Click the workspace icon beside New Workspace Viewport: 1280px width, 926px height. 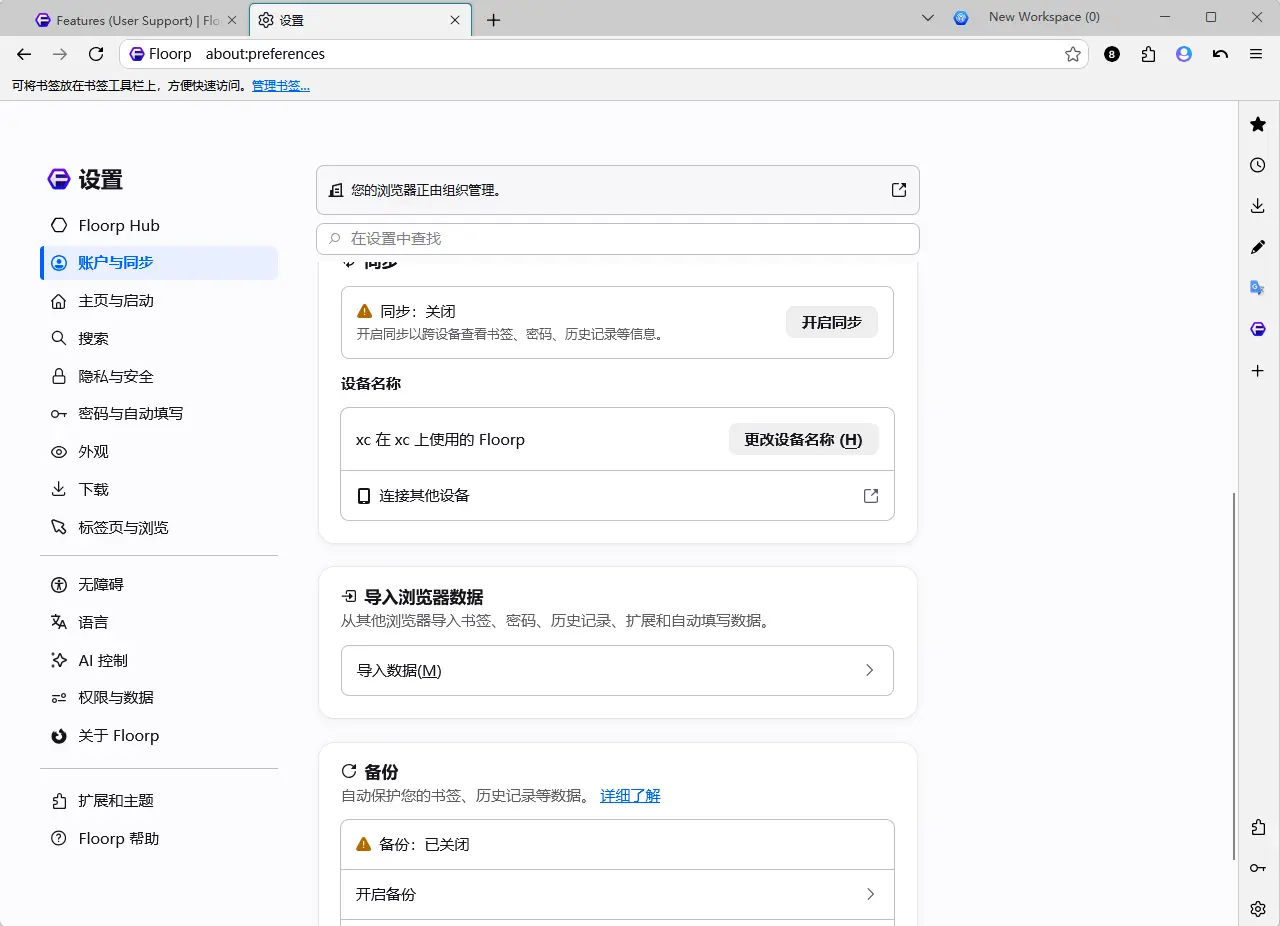pos(961,18)
